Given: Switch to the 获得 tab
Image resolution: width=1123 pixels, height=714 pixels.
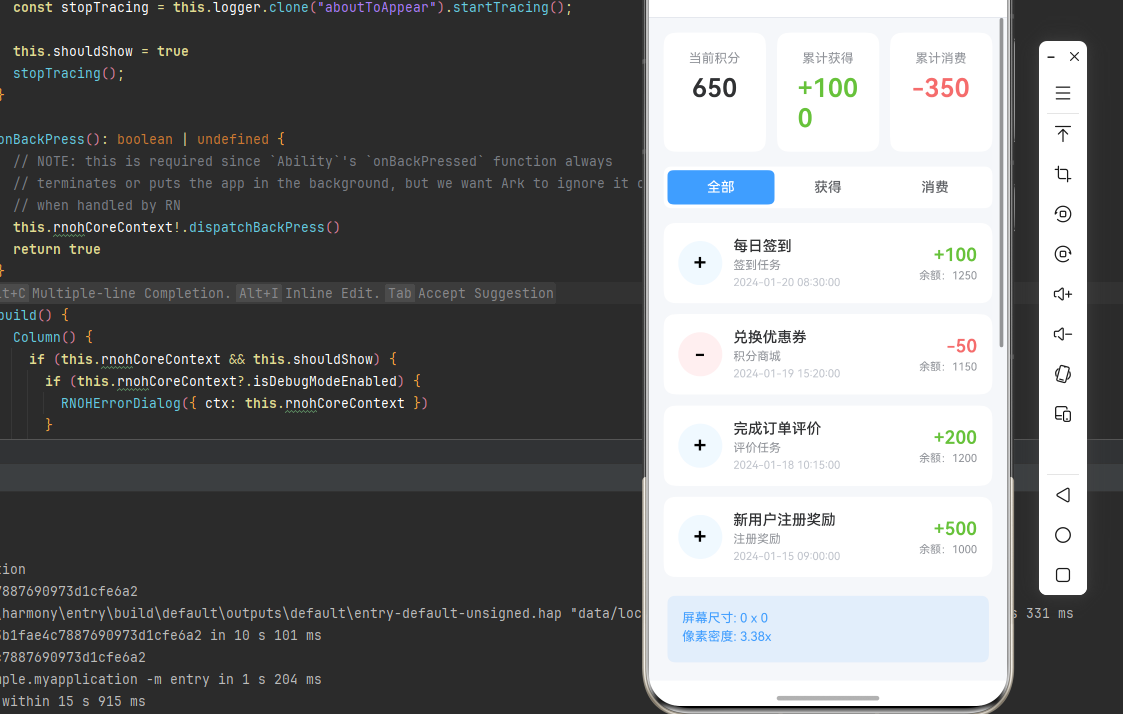Looking at the screenshot, I should pos(827,187).
